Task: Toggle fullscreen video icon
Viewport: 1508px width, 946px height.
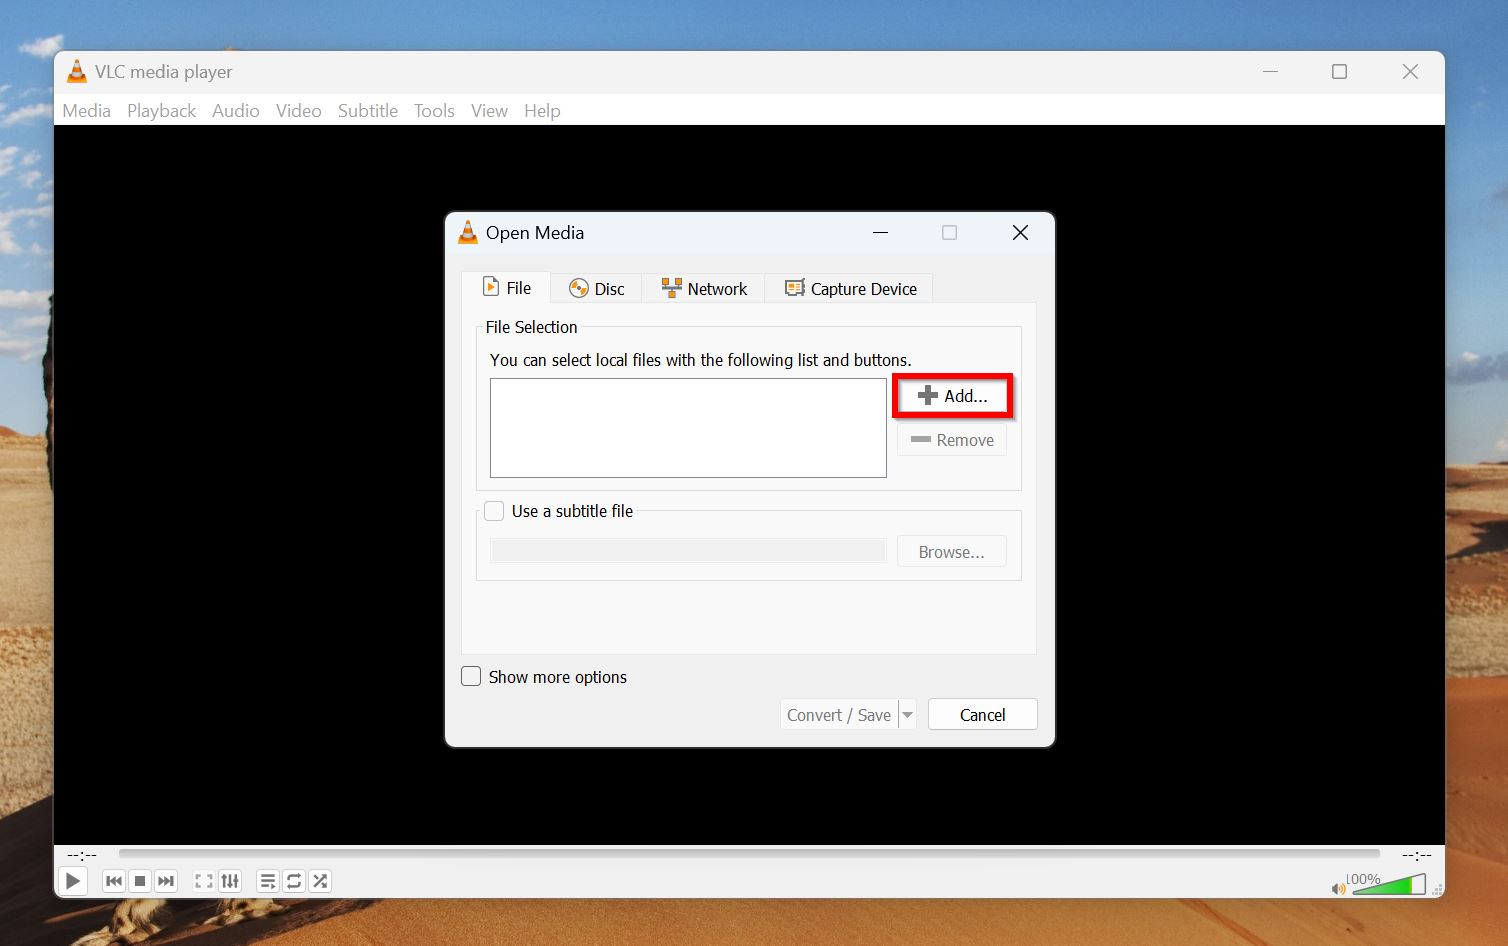Action: pos(204,881)
